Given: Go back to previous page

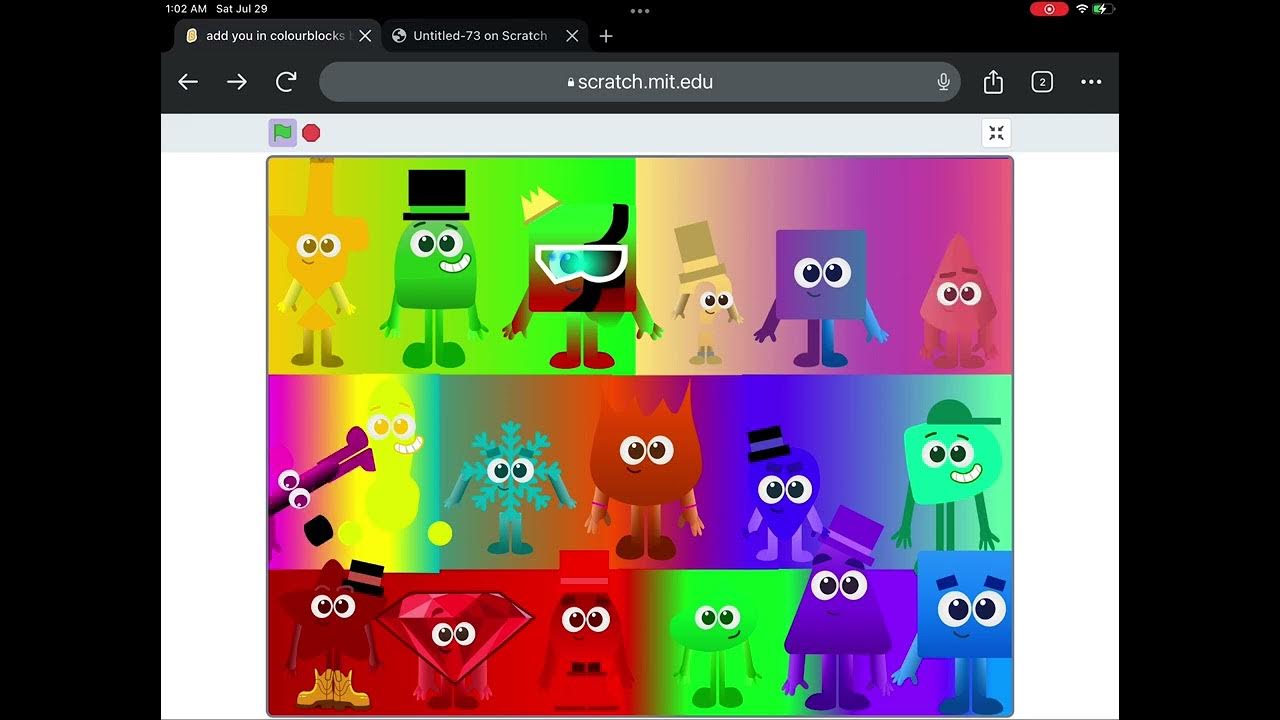Looking at the screenshot, I should point(188,82).
